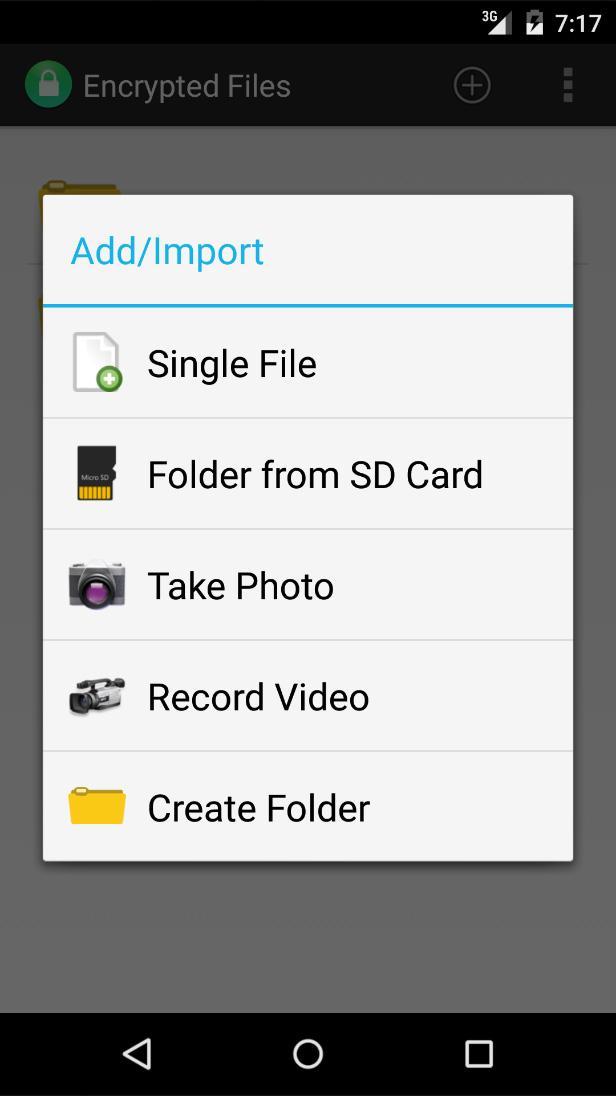Choose Folder from SD Card
616x1096 pixels.
(x=308, y=474)
